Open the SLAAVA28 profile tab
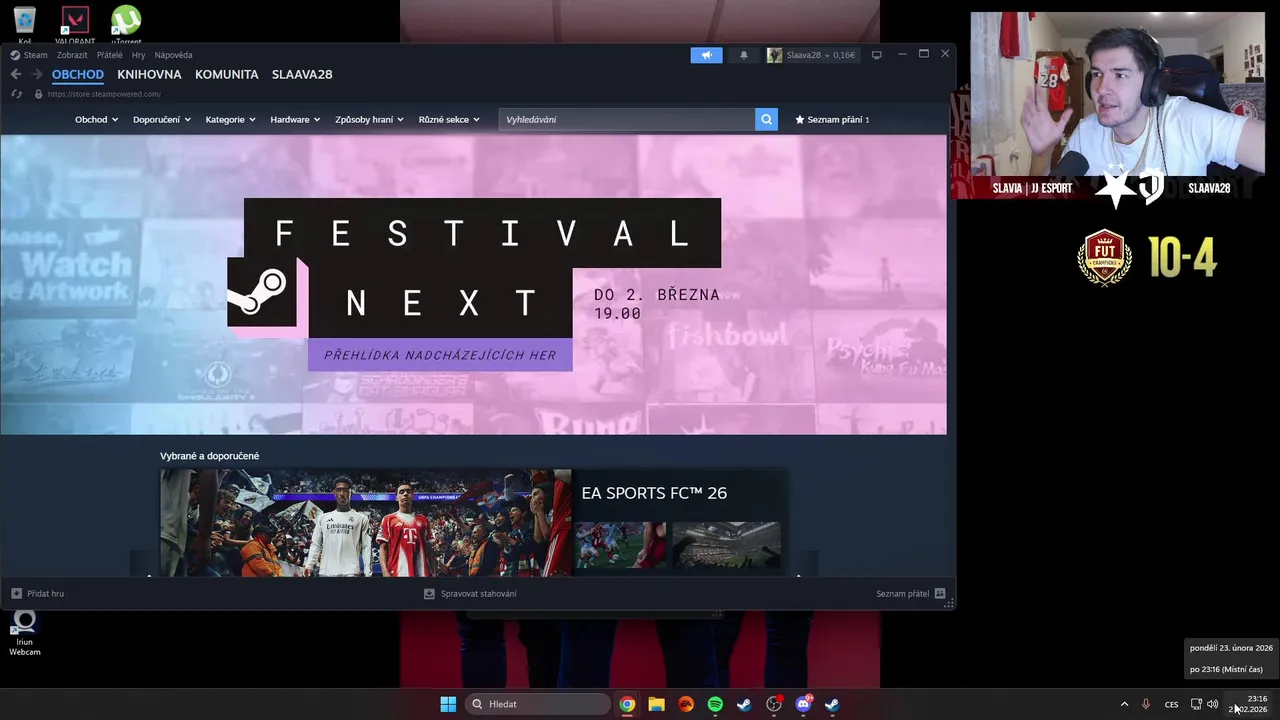The height and width of the screenshot is (720, 1280). coord(302,74)
